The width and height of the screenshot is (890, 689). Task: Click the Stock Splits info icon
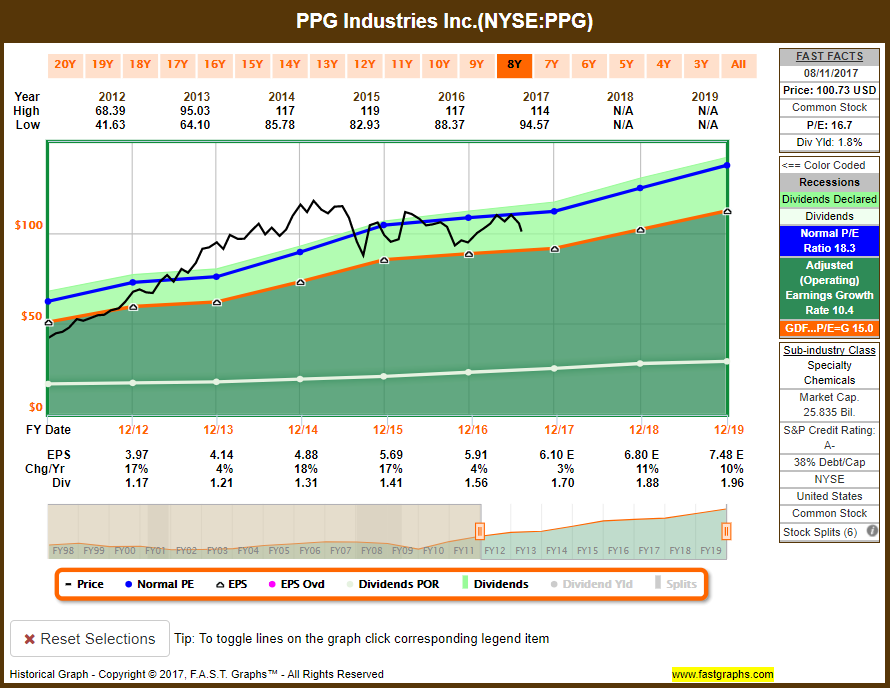click(x=872, y=531)
